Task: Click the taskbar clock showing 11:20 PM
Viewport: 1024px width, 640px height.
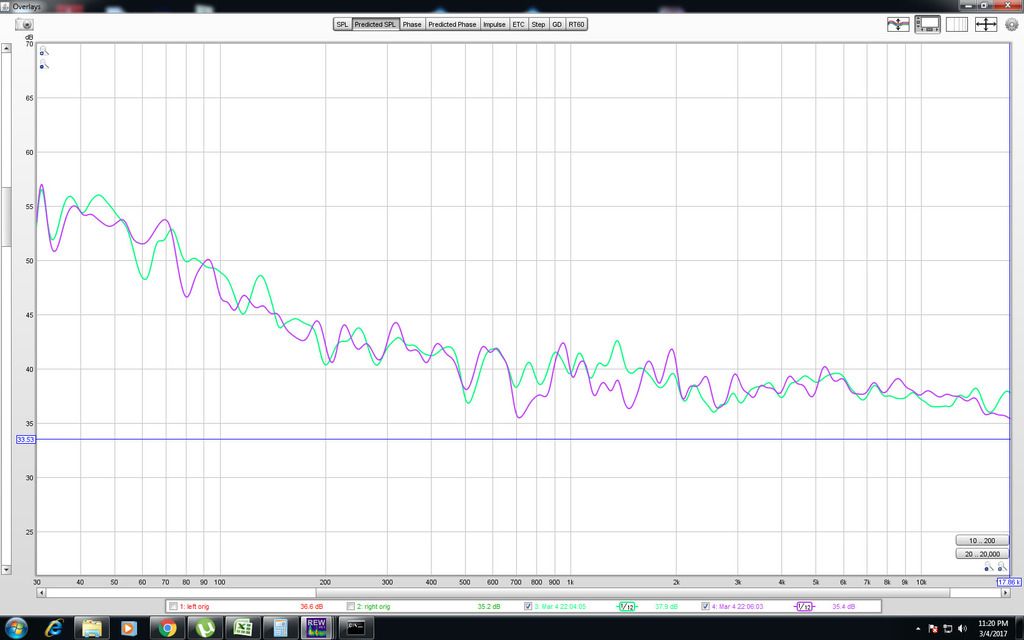Action: click(993, 628)
